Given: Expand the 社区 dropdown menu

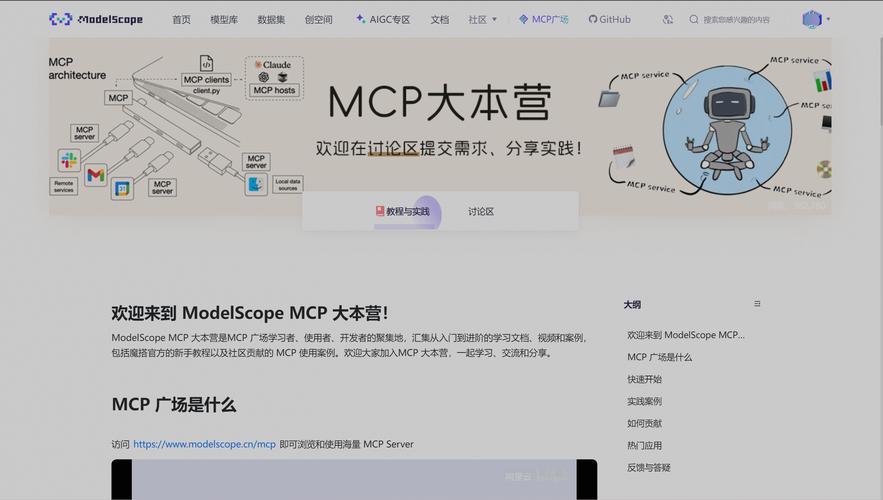Looking at the screenshot, I should pos(483,20).
